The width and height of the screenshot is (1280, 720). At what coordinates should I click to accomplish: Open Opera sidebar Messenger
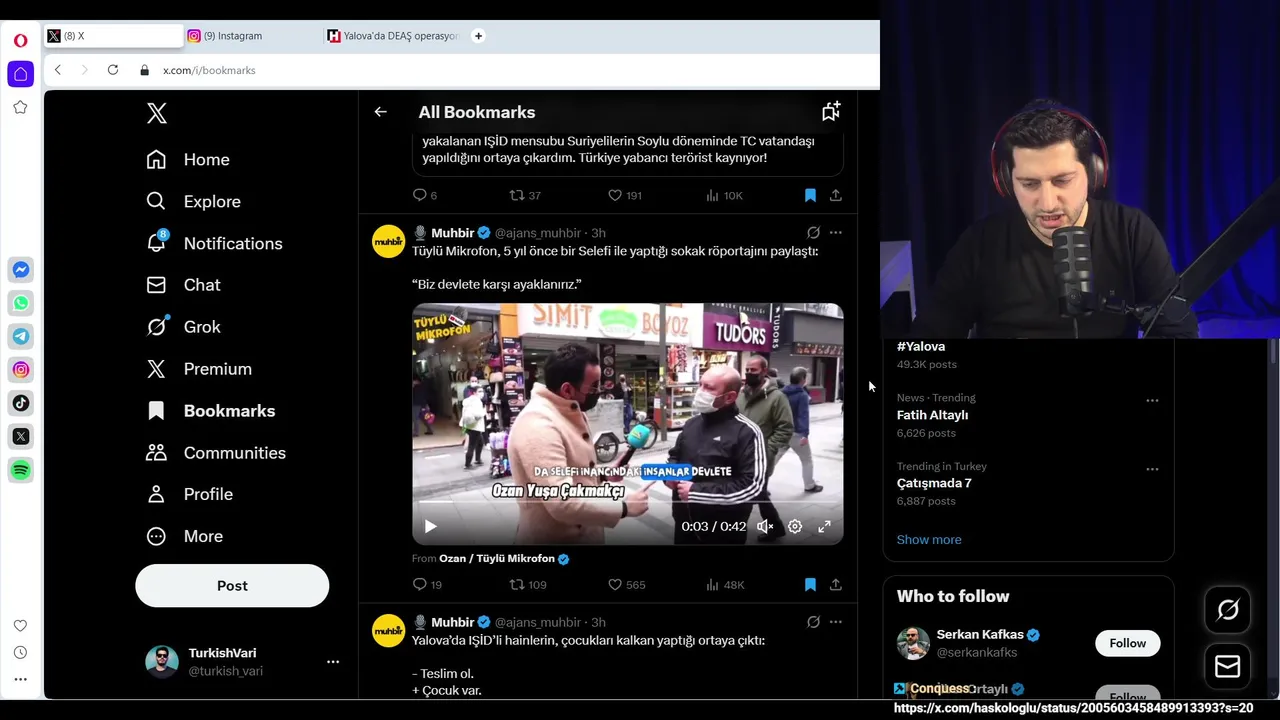[20, 270]
